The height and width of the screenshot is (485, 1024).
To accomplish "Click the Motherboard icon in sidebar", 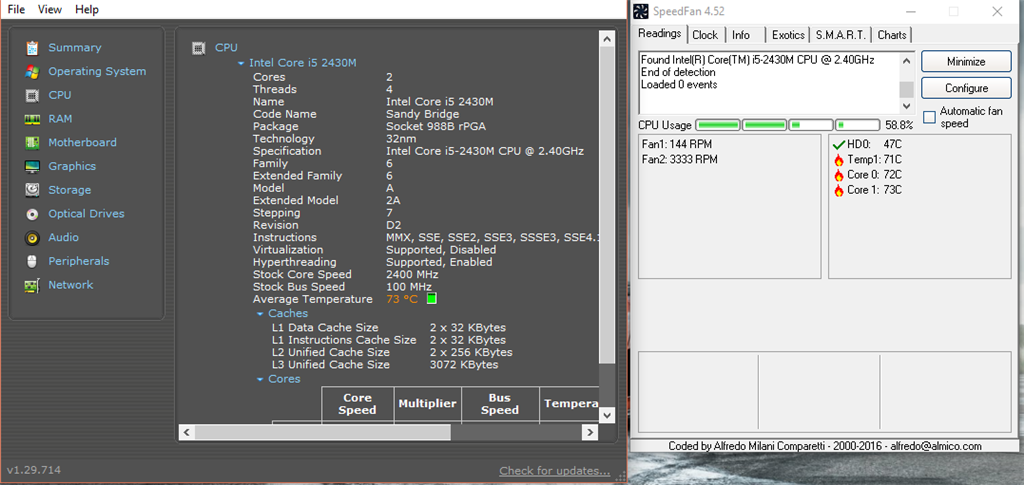I will coord(32,143).
